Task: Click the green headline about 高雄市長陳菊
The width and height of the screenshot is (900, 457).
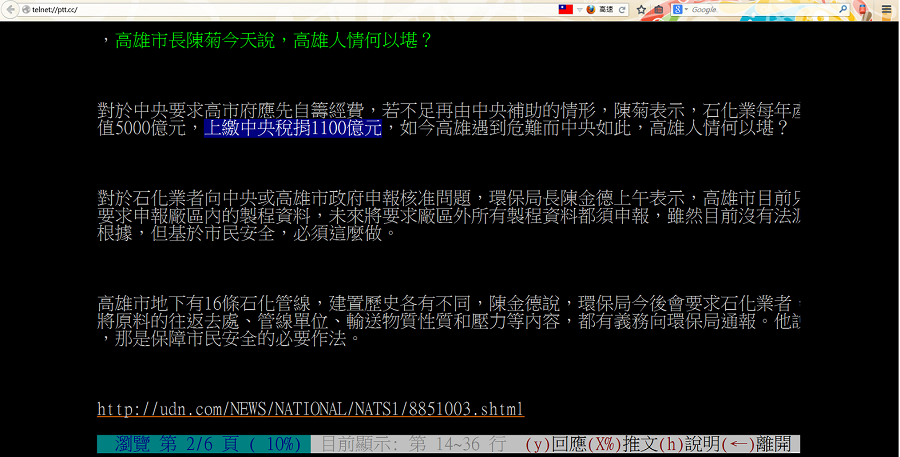Action: coord(274,40)
